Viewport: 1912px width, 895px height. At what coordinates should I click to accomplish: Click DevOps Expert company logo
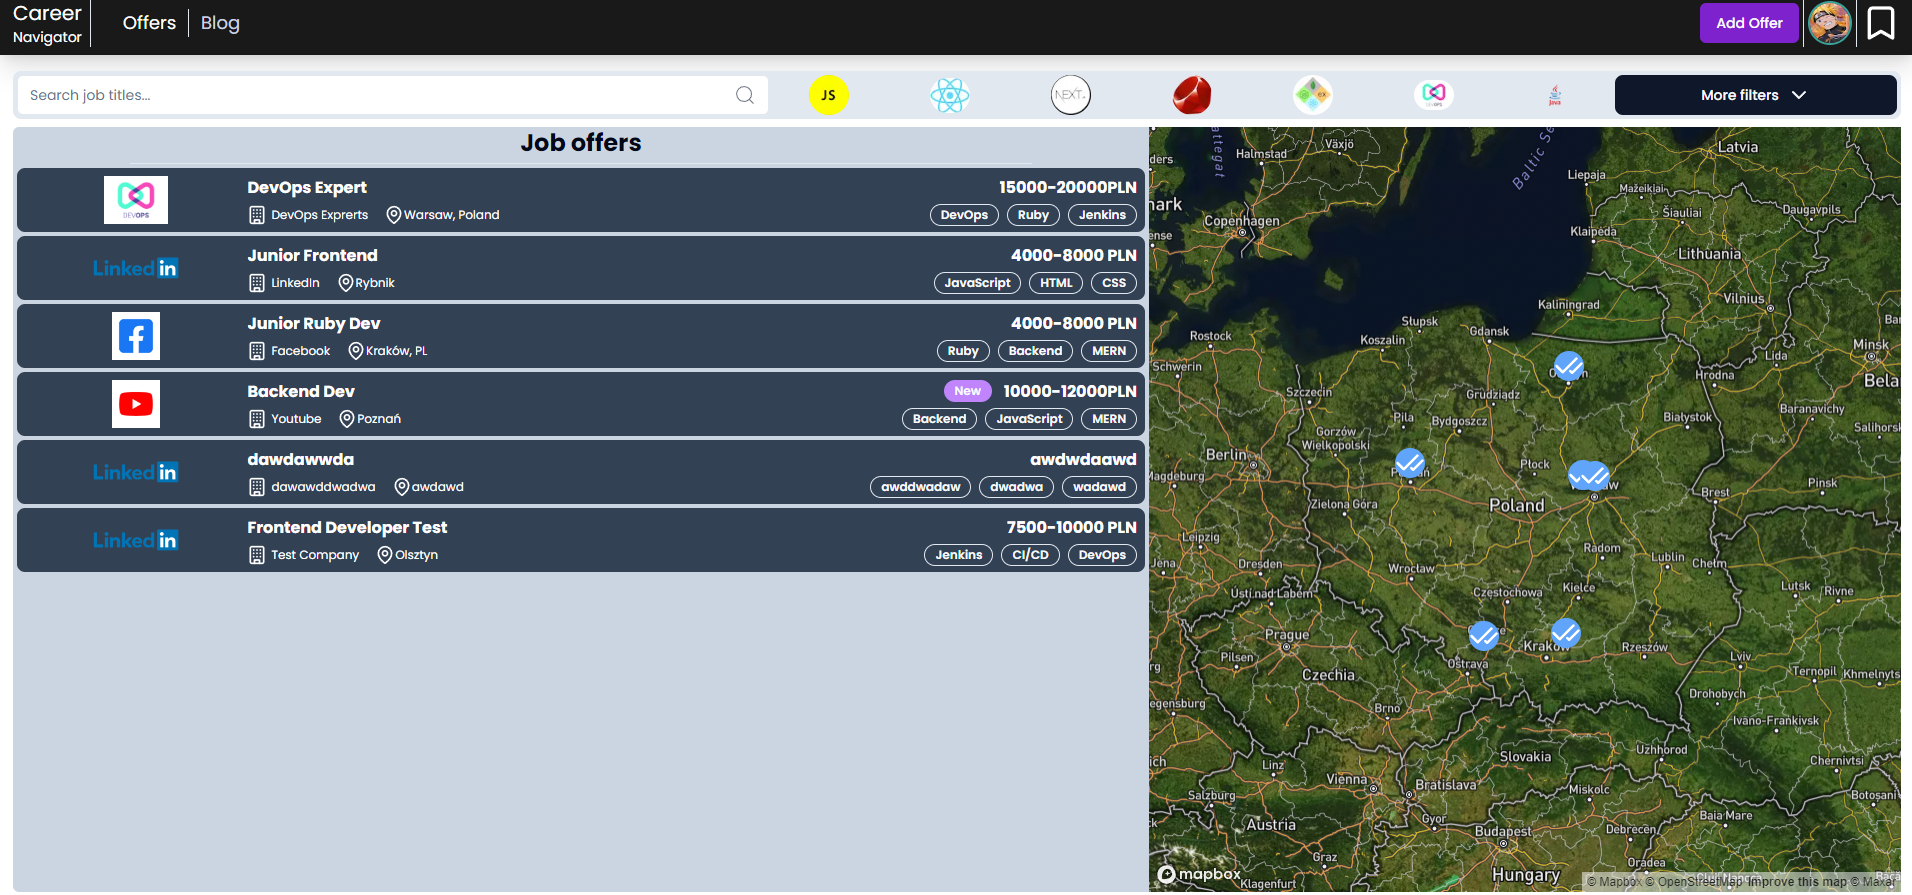tap(136, 200)
